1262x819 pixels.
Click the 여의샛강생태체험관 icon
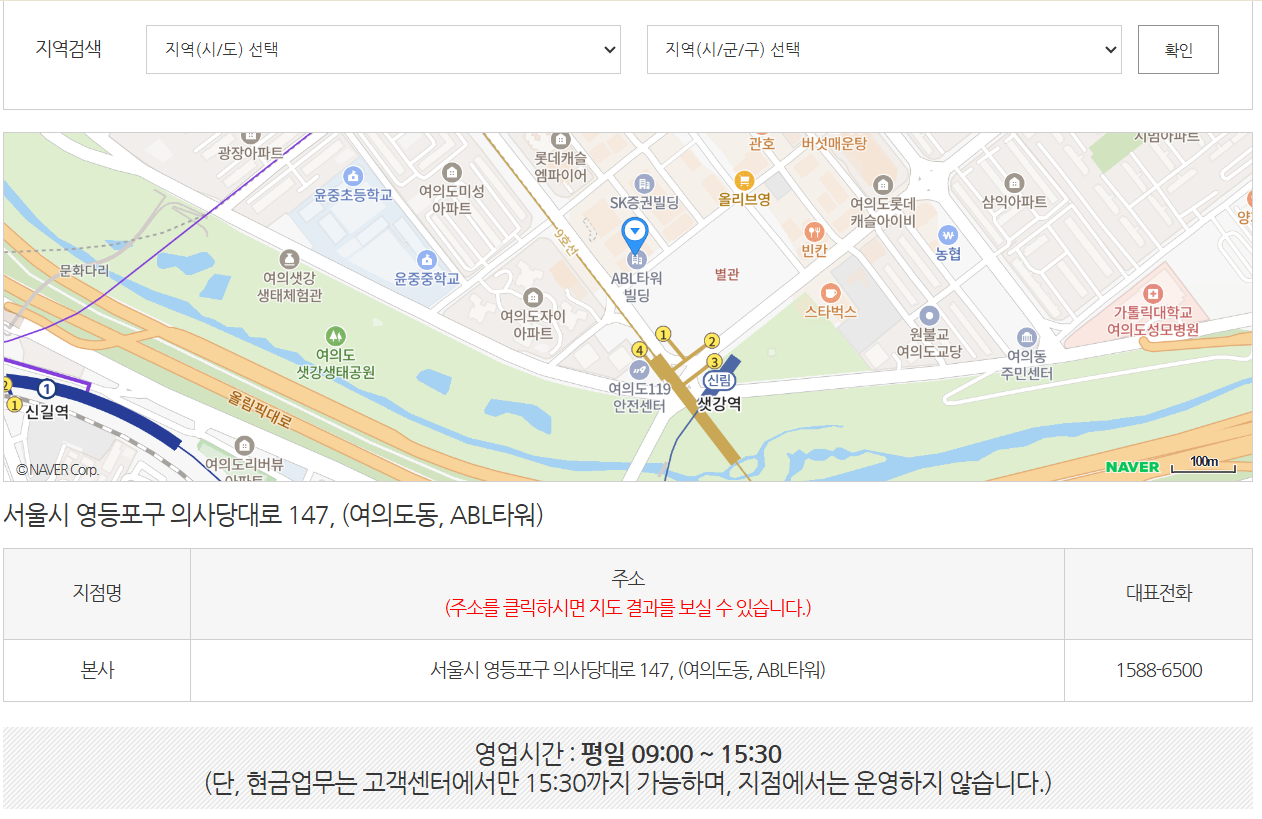289,260
